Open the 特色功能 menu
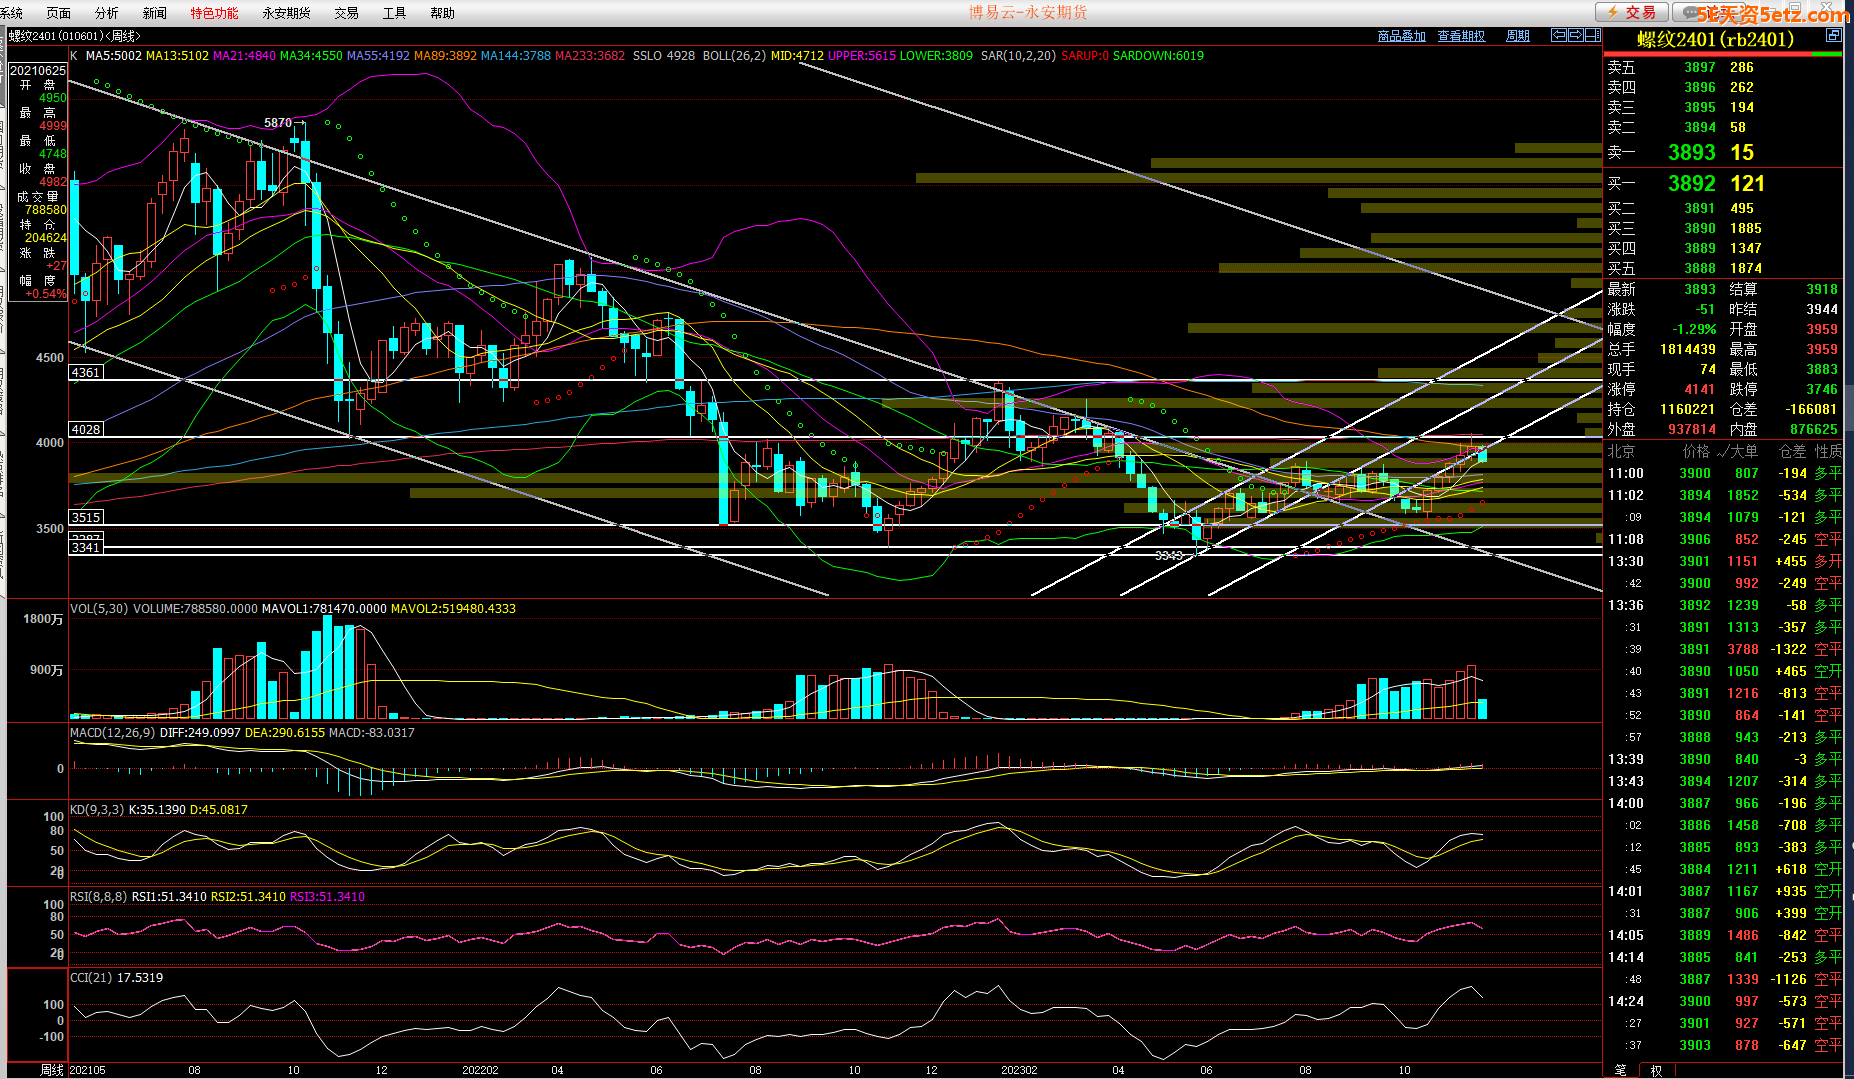This screenshot has width=1854, height=1079. tap(214, 13)
